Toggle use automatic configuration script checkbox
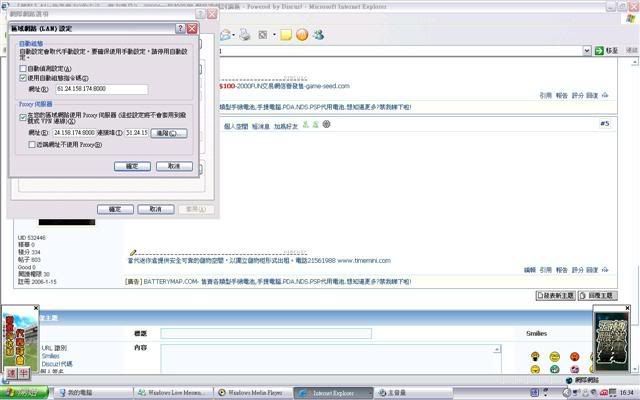 tap(24, 77)
